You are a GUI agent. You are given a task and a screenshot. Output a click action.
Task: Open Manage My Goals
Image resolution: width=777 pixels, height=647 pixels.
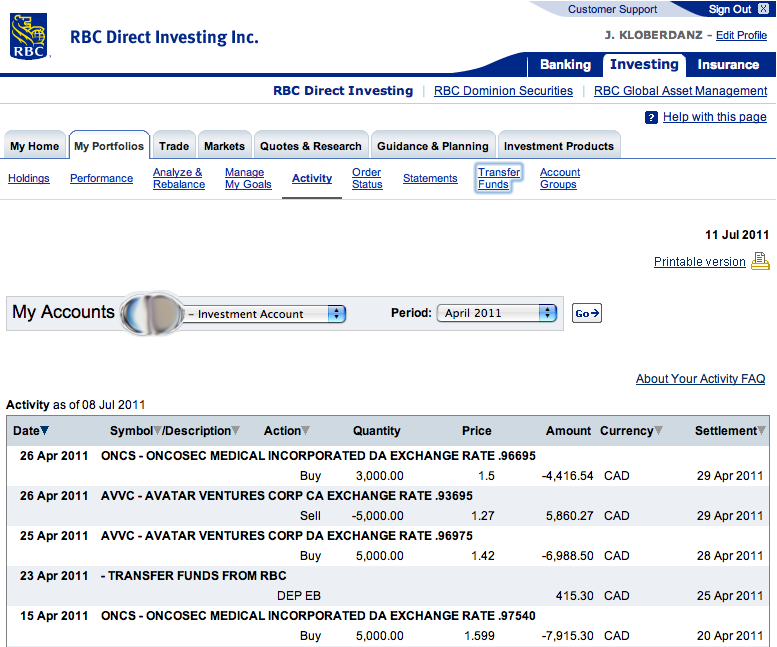[x=248, y=178]
